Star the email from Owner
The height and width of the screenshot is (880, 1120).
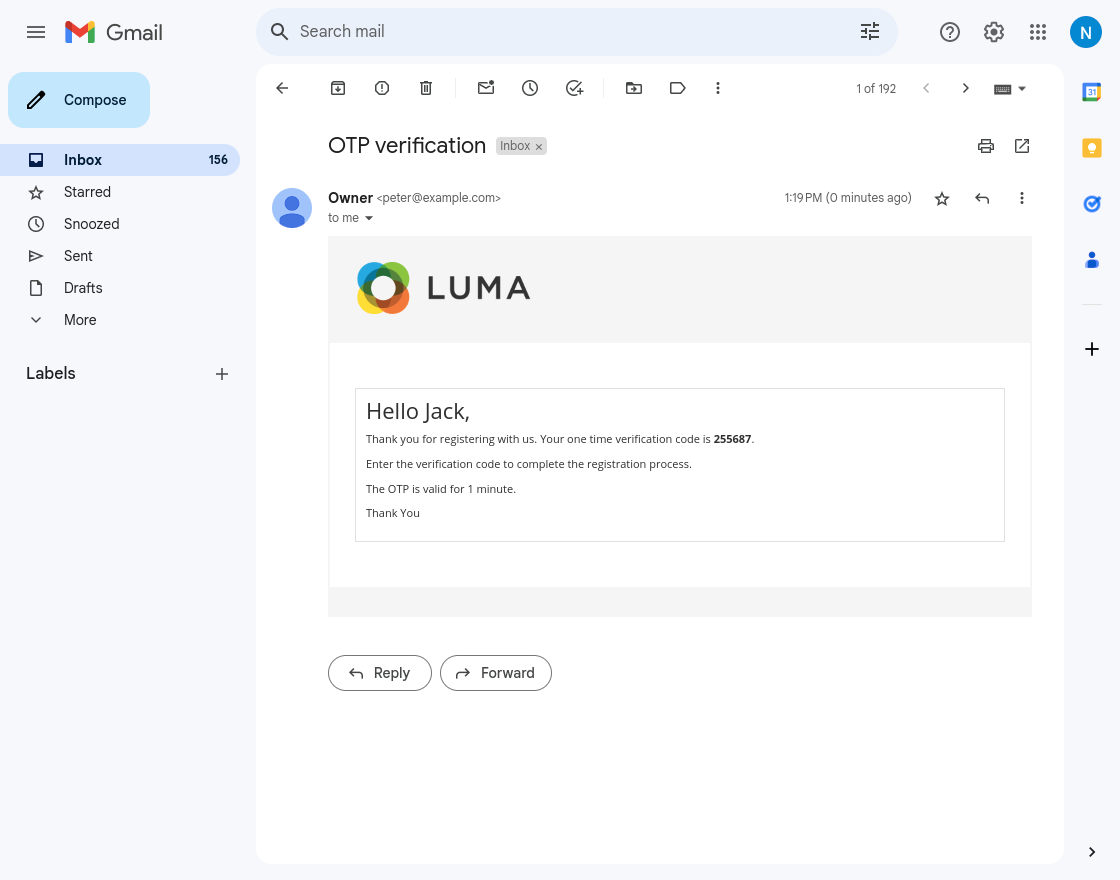click(x=942, y=198)
